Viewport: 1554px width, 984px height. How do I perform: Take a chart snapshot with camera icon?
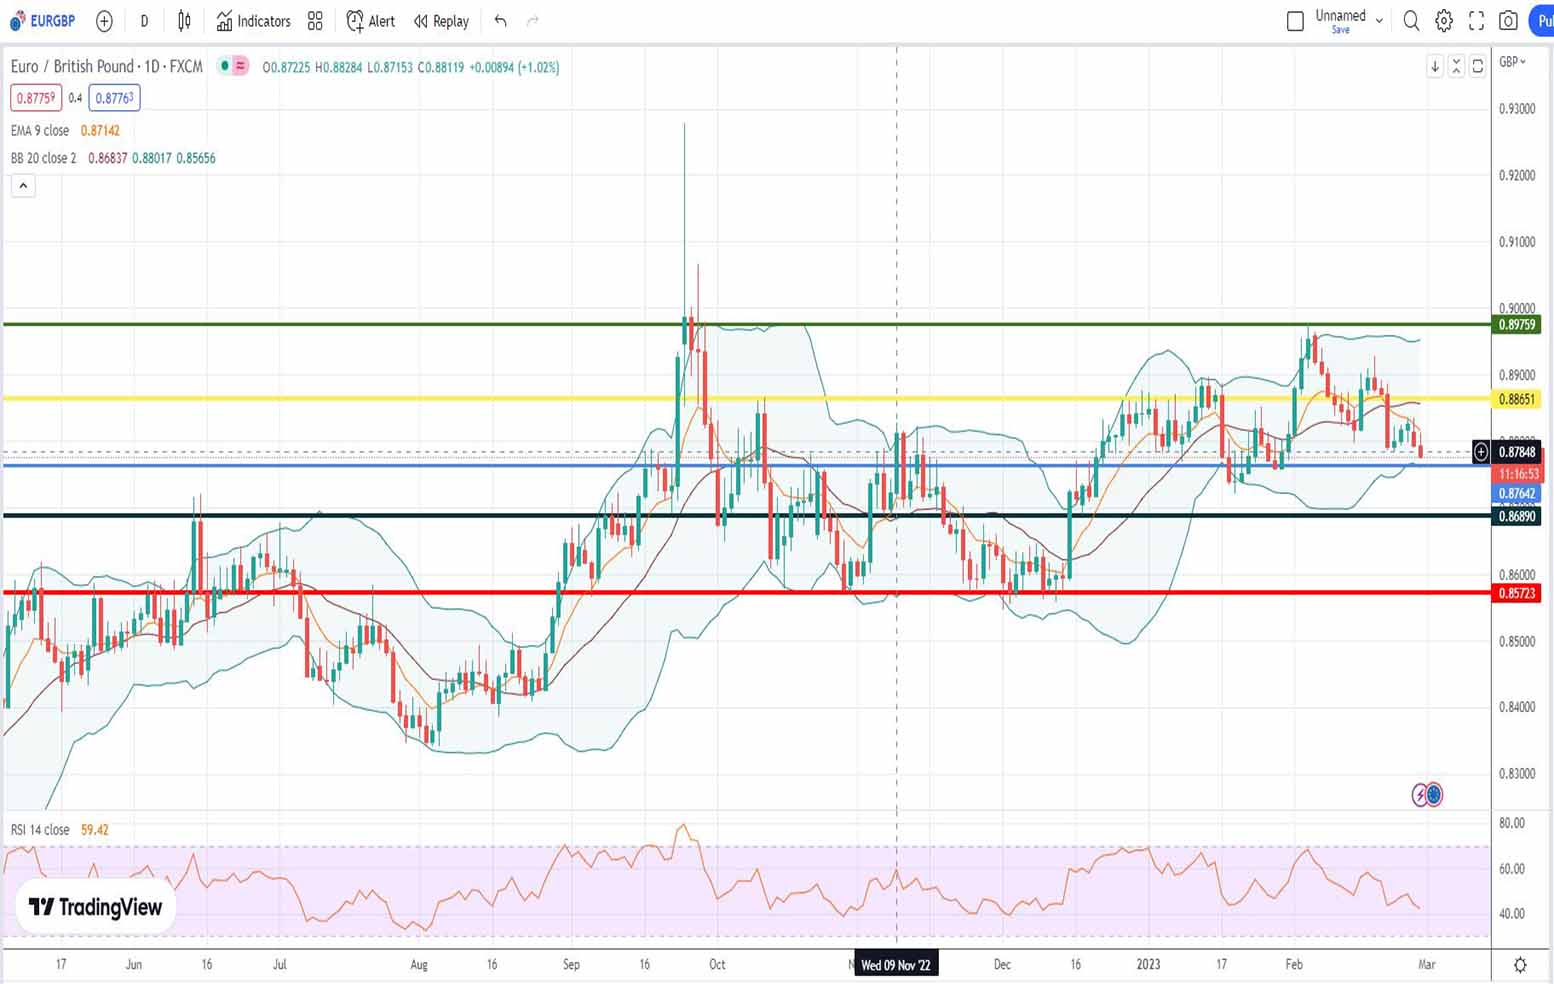pyautogui.click(x=1508, y=21)
